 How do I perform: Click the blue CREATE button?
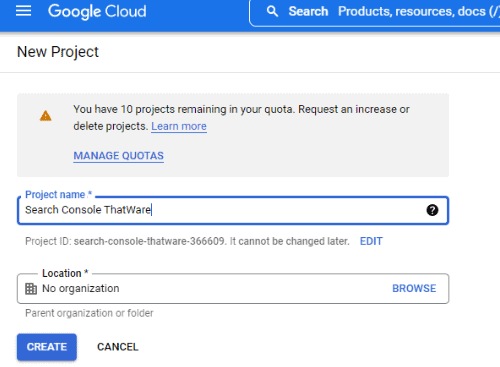(x=47, y=347)
